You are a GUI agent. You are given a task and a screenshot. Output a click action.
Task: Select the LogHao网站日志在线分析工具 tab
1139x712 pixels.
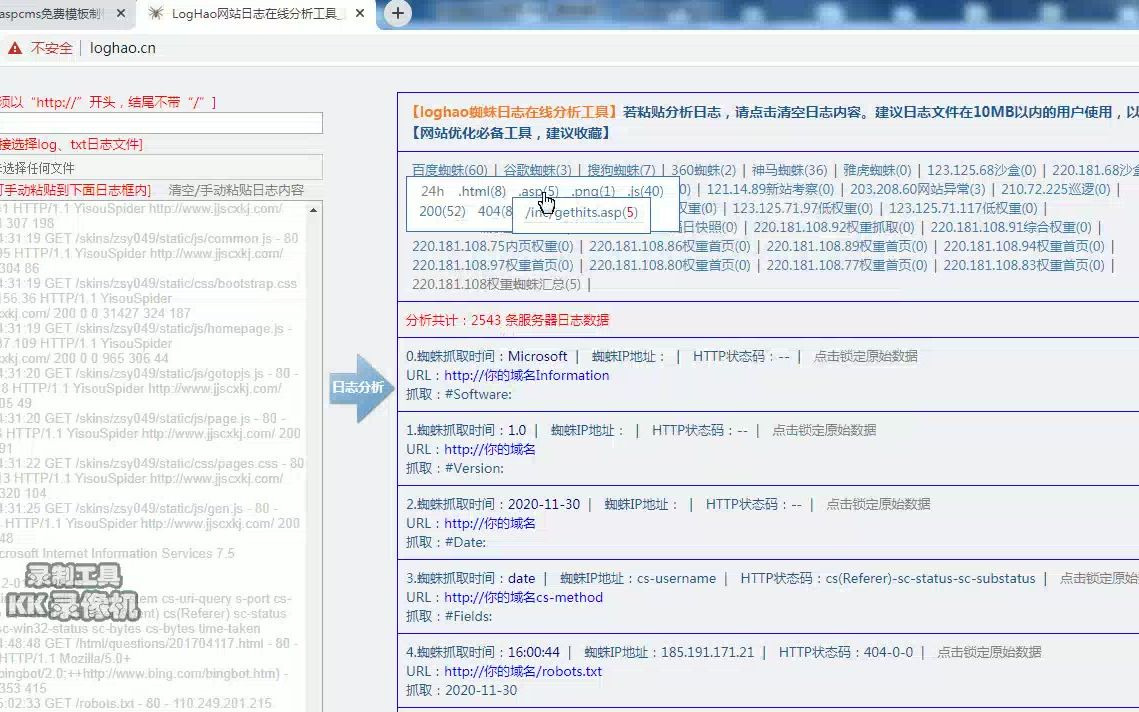tap(254, 13)
